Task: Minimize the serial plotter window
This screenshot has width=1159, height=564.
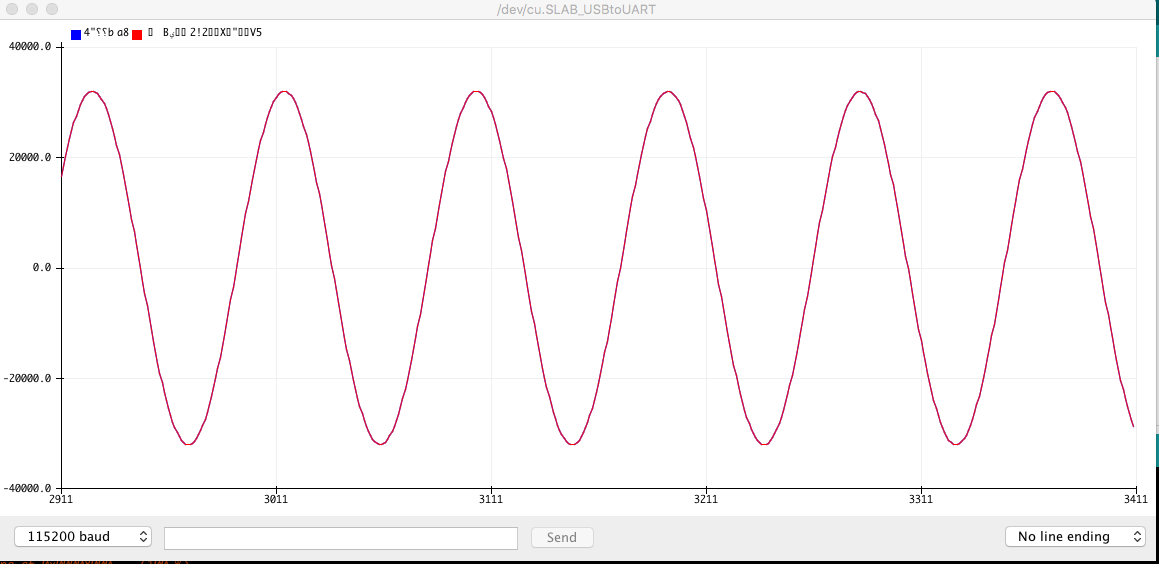Action: coord(31,9)
